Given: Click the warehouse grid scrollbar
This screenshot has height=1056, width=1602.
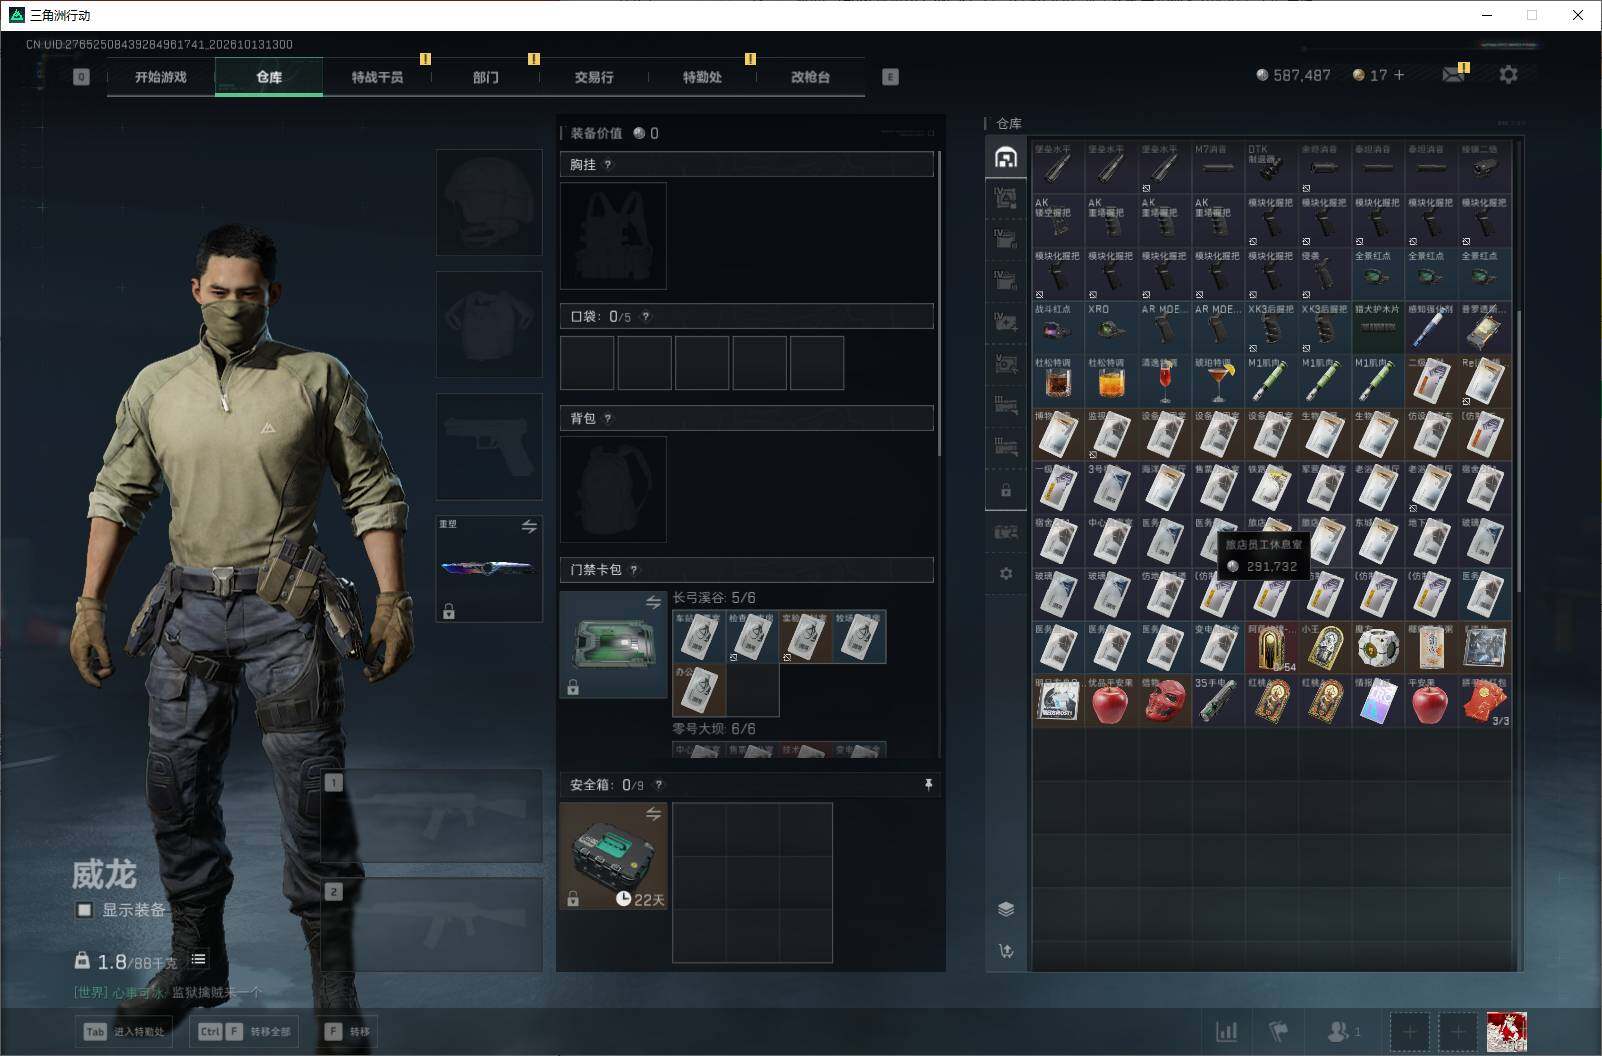Looking at the screenshot, I should (1517, 450).
